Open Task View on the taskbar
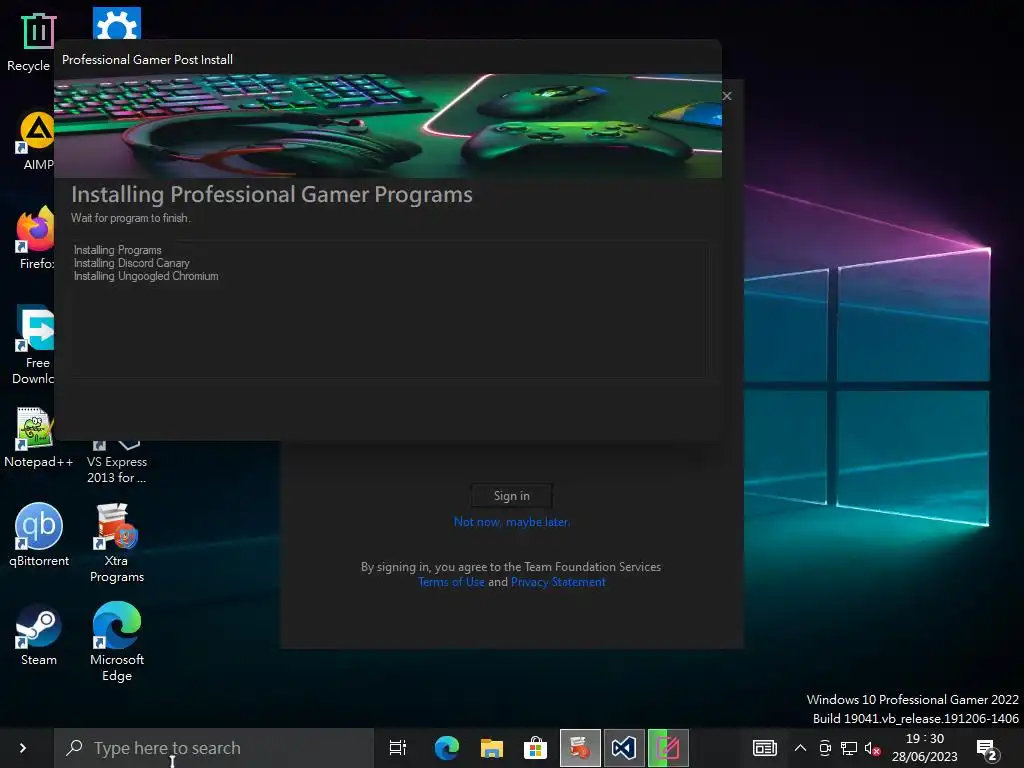 [397, 748]
